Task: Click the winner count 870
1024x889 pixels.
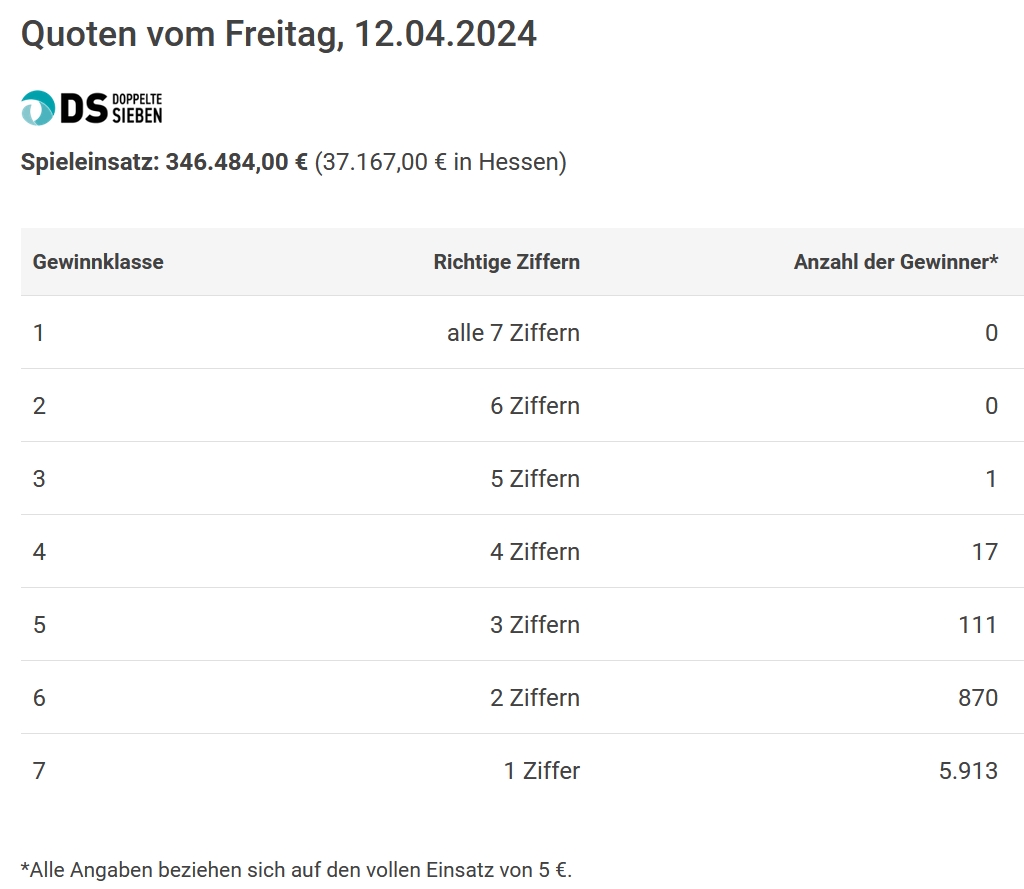Action: 978,698
